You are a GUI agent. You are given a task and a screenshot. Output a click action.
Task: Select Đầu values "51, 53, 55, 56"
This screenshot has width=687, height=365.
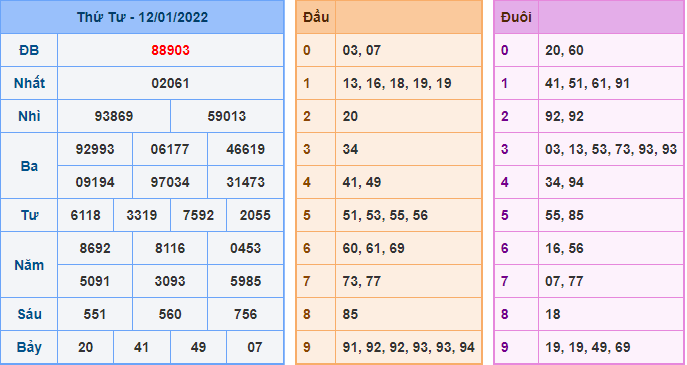click(386, 215)
